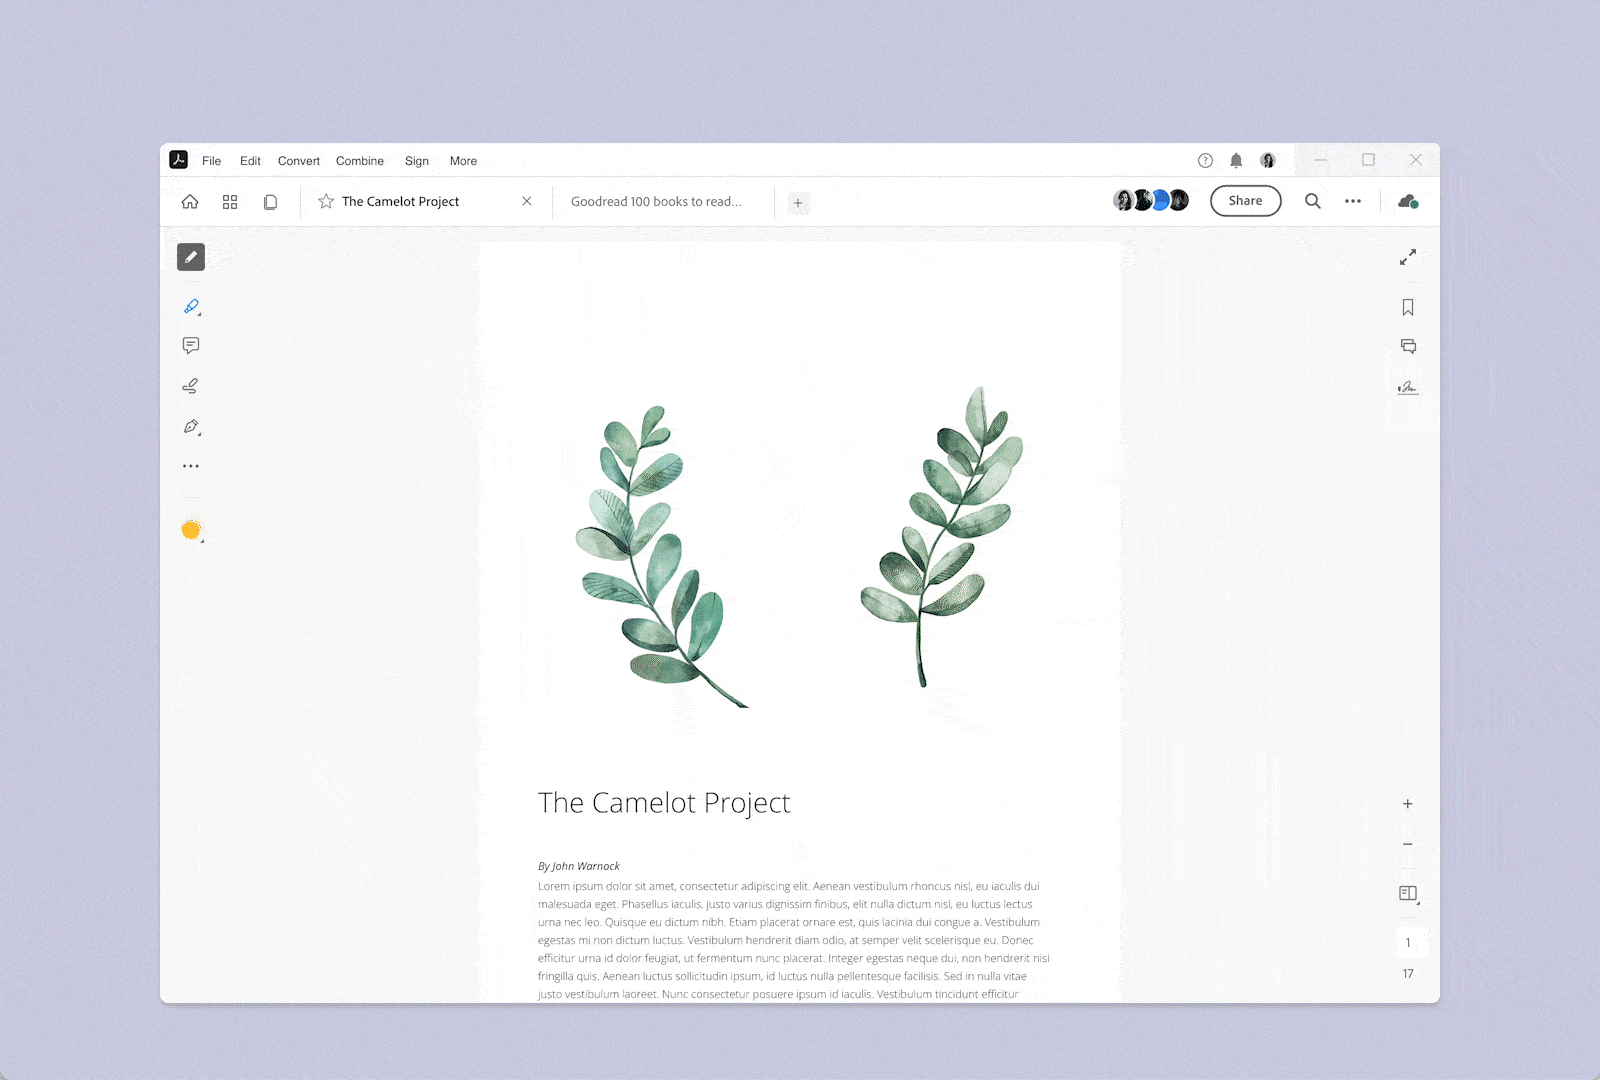Screen dimensions: 1600x1080
Task: Open the top bar more options ellipsis
Action: (1353, 201)
